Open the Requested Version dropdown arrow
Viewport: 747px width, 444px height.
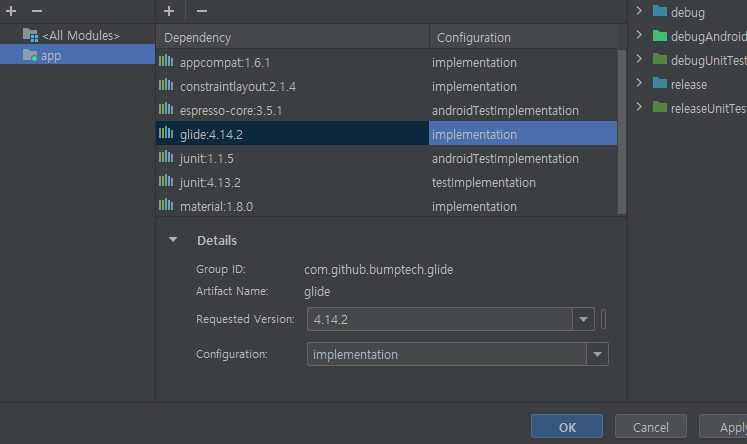coord(584,319)
